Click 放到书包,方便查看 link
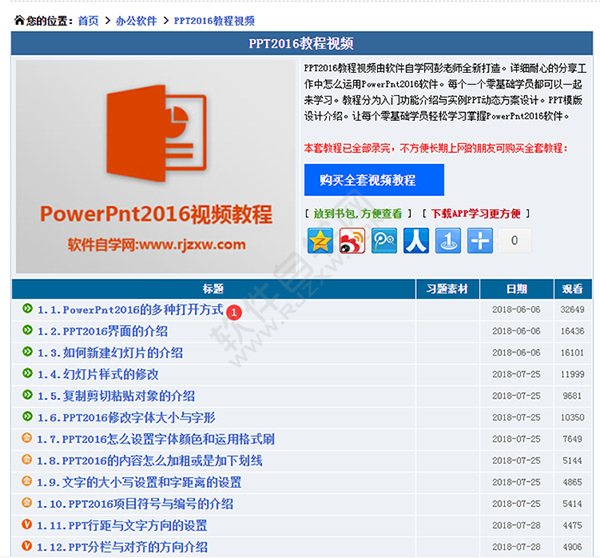 click(358, 214)
